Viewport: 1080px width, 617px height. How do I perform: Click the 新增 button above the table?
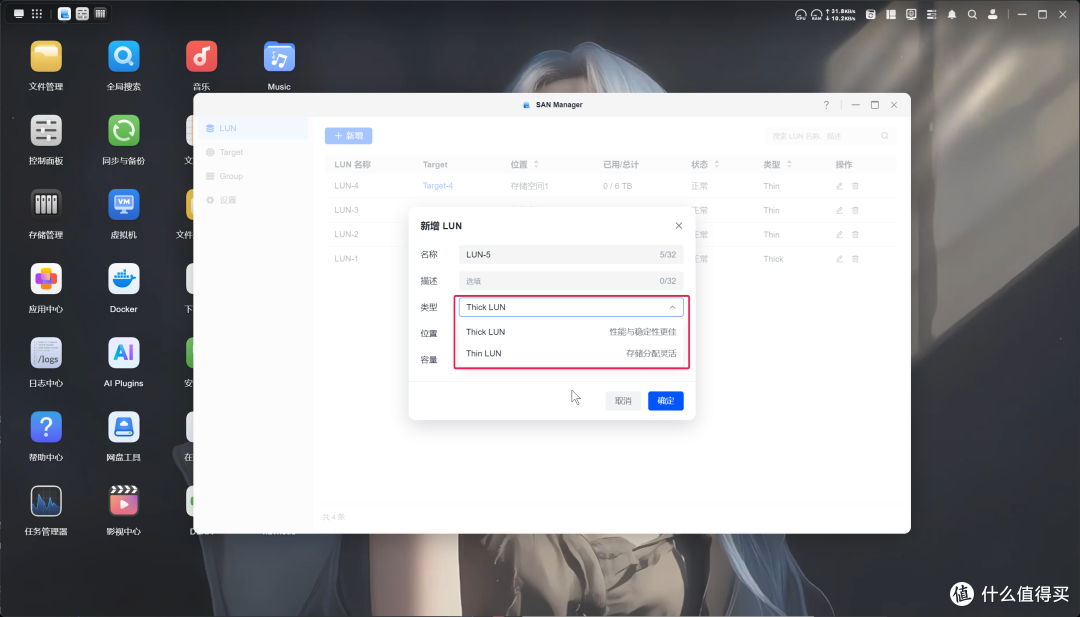pyautogui.click(x=349, y=136)
